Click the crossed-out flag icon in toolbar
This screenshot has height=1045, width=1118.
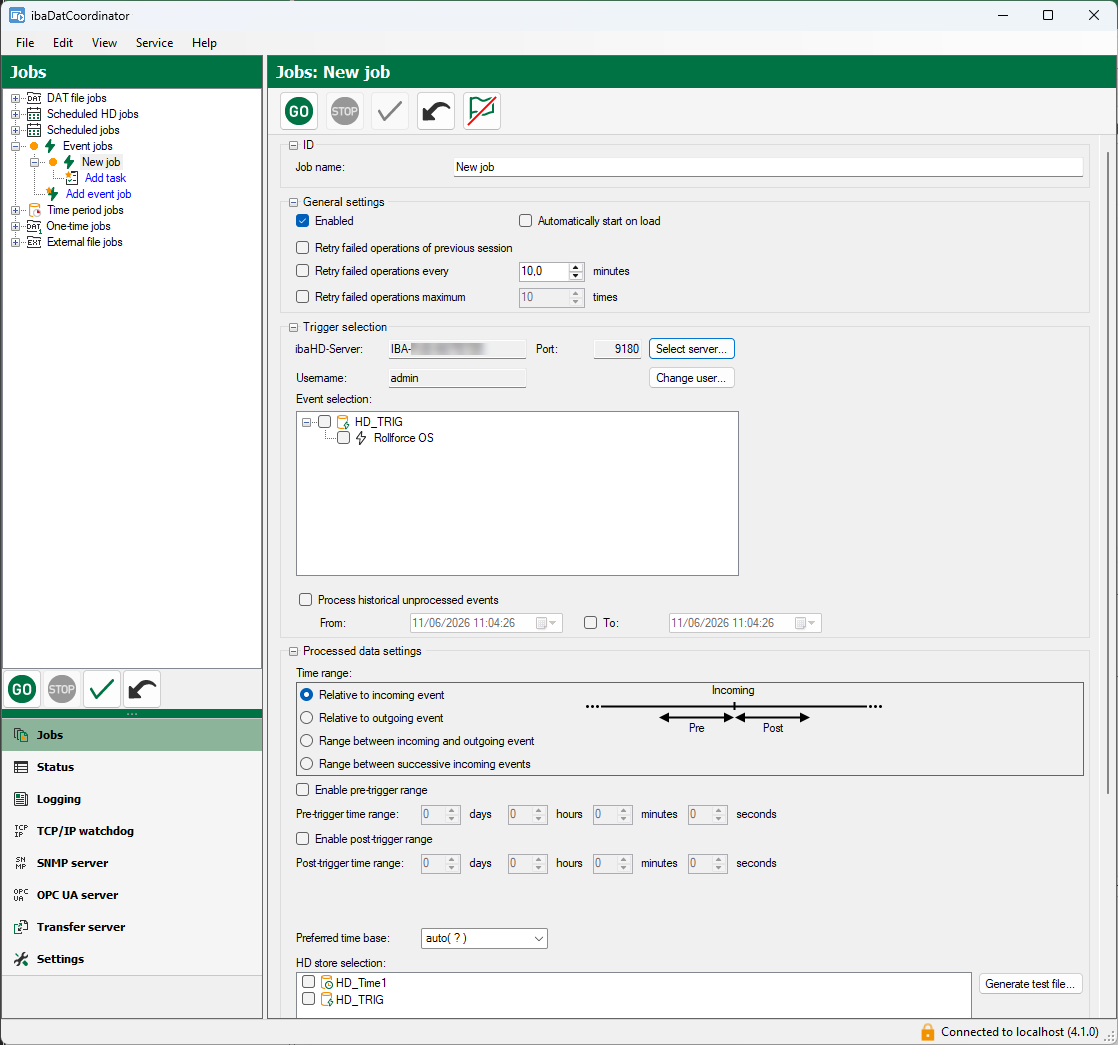point(482,111)
